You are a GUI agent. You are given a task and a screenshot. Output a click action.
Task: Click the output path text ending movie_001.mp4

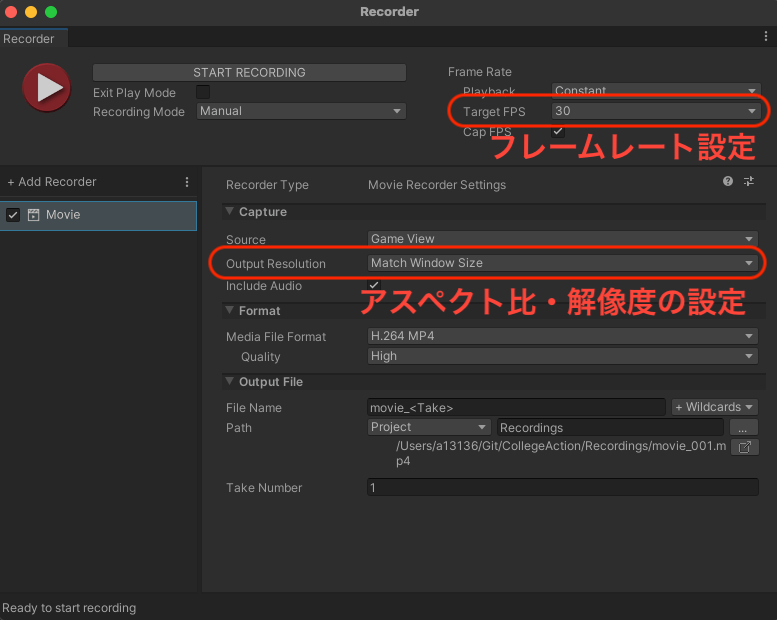[561, 453]
